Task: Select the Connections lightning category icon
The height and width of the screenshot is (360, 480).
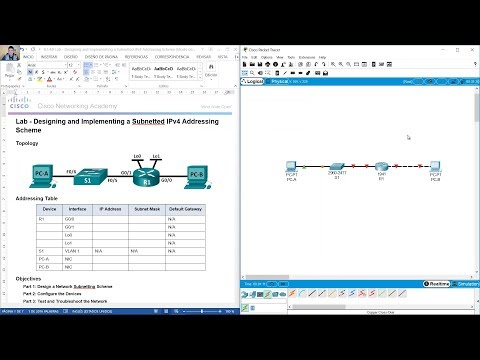Action: pyautogui.click(x=267, y=294)
